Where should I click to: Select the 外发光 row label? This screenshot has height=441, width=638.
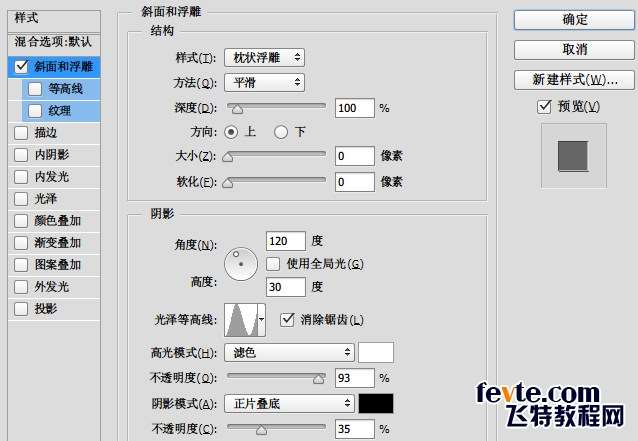point(52,286)
